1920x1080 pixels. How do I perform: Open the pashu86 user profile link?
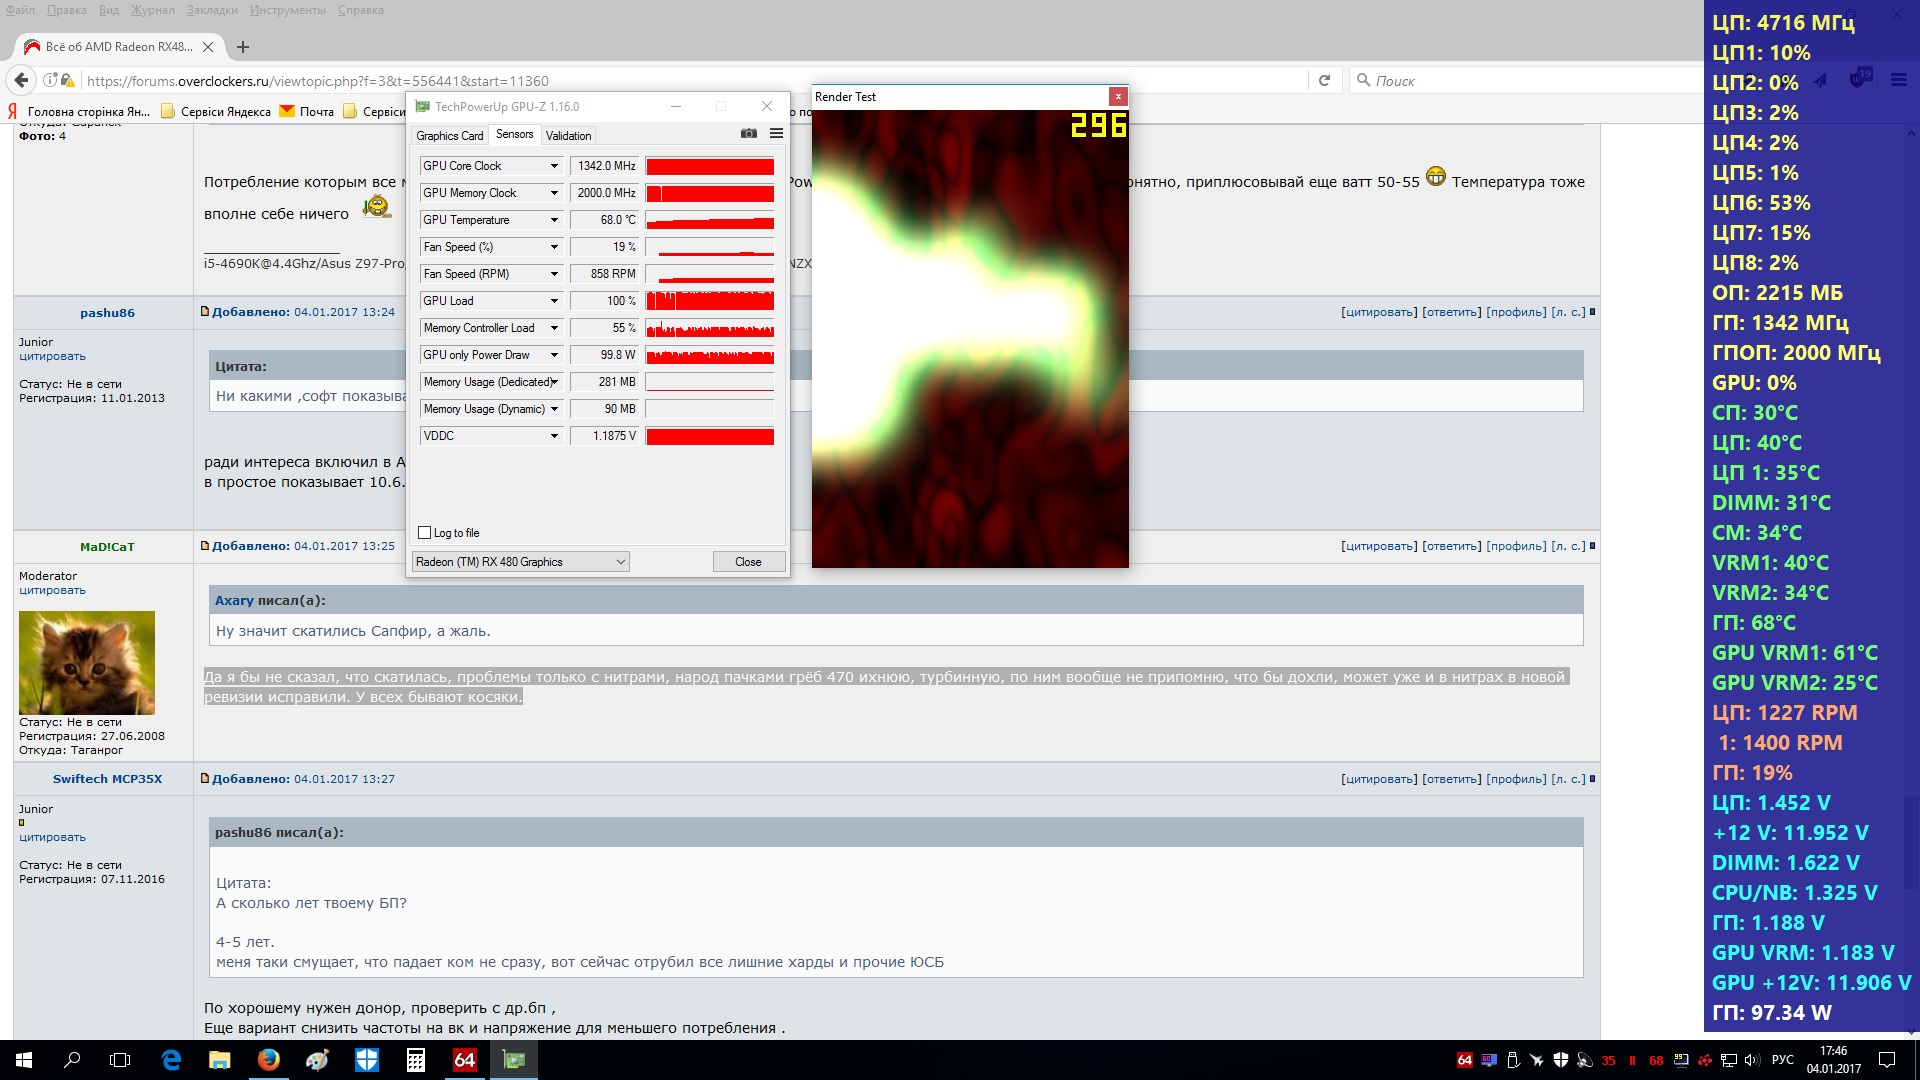pyautogui.click(x=107, y=313)
